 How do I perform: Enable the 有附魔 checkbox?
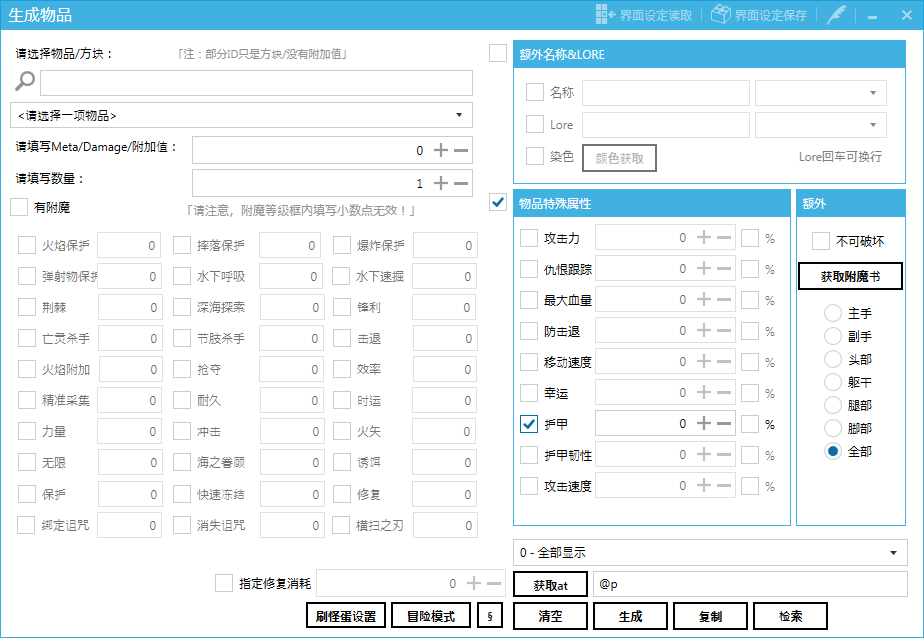pos(19,207)
